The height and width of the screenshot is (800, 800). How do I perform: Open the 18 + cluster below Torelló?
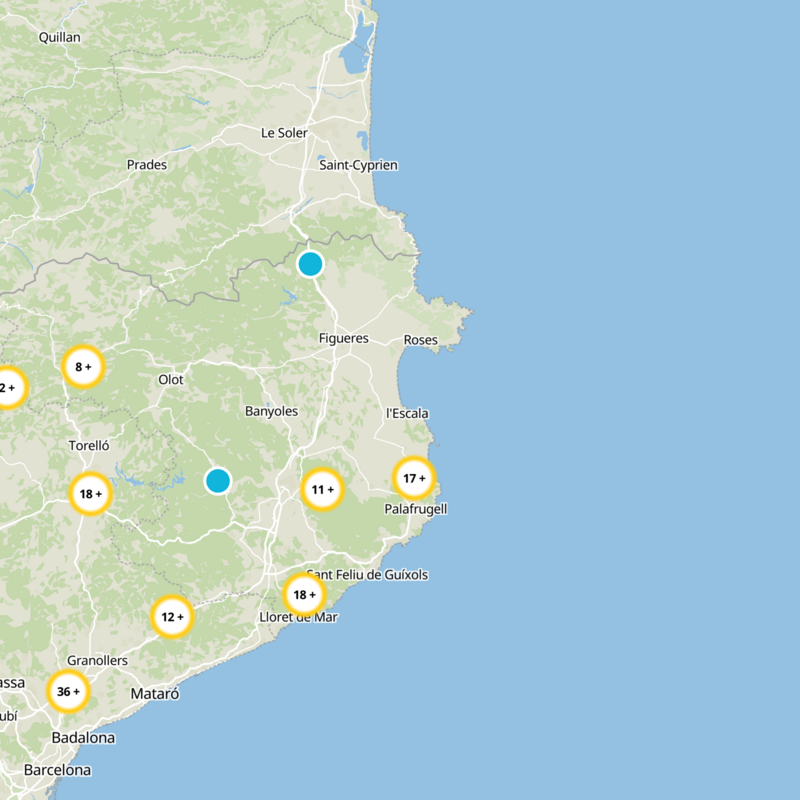(x=90, y=494)
